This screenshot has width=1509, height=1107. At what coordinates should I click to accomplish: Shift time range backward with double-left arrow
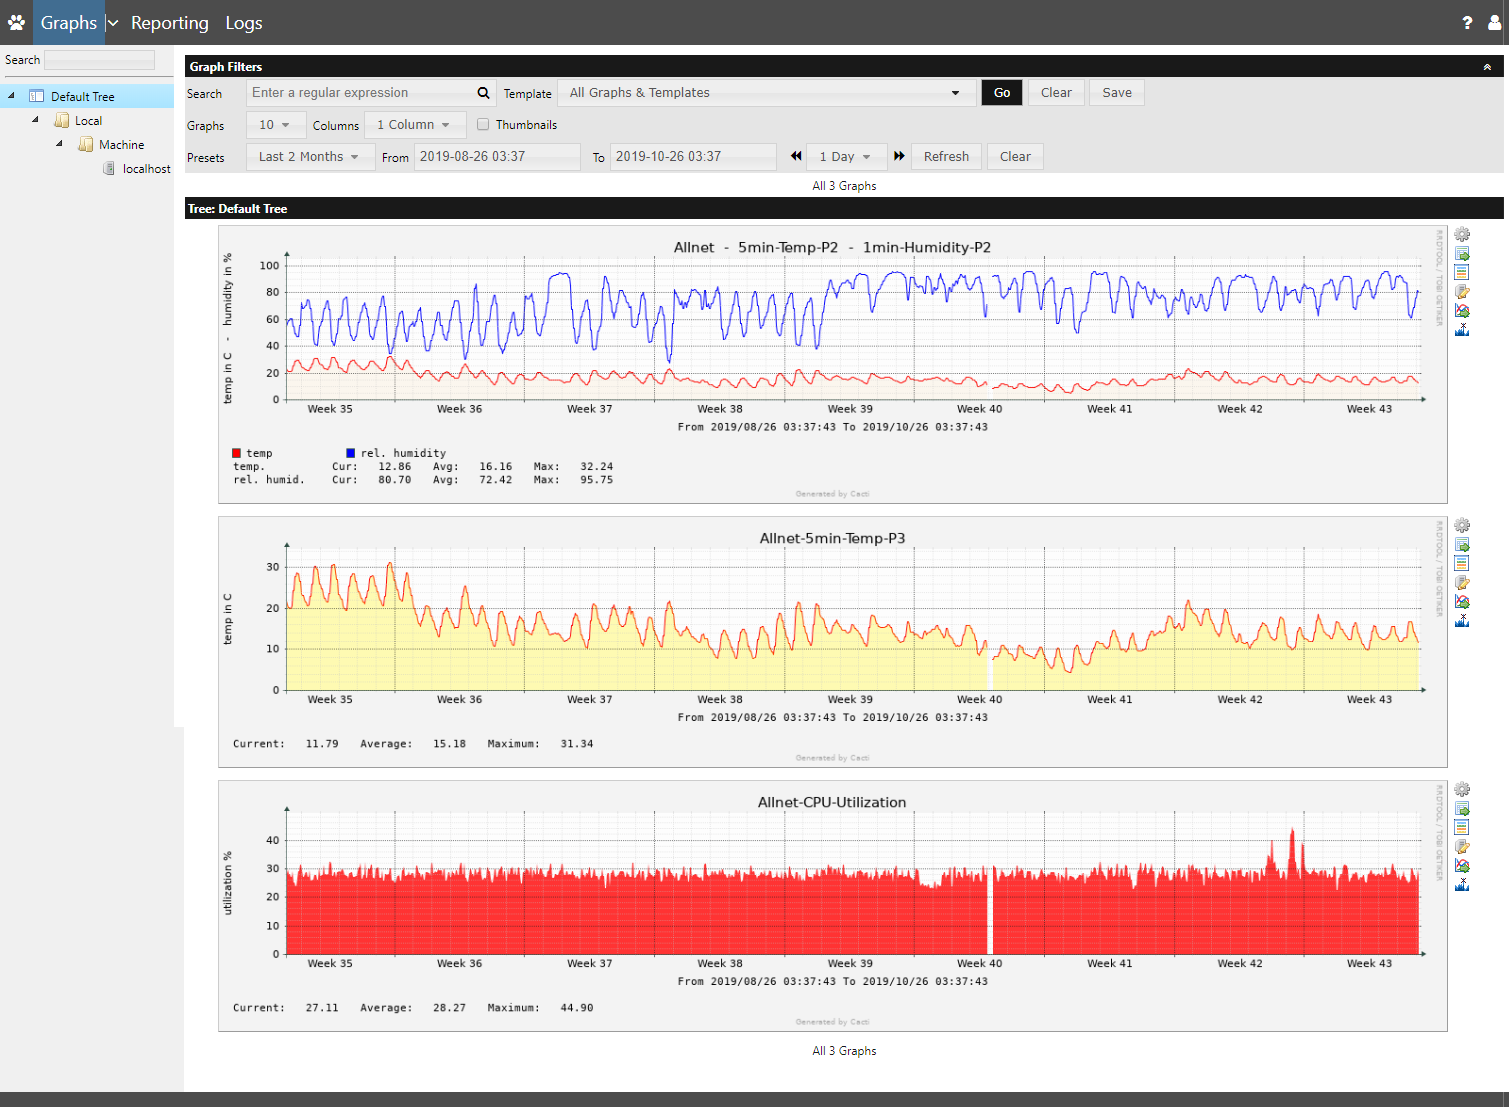coord(796,156)
